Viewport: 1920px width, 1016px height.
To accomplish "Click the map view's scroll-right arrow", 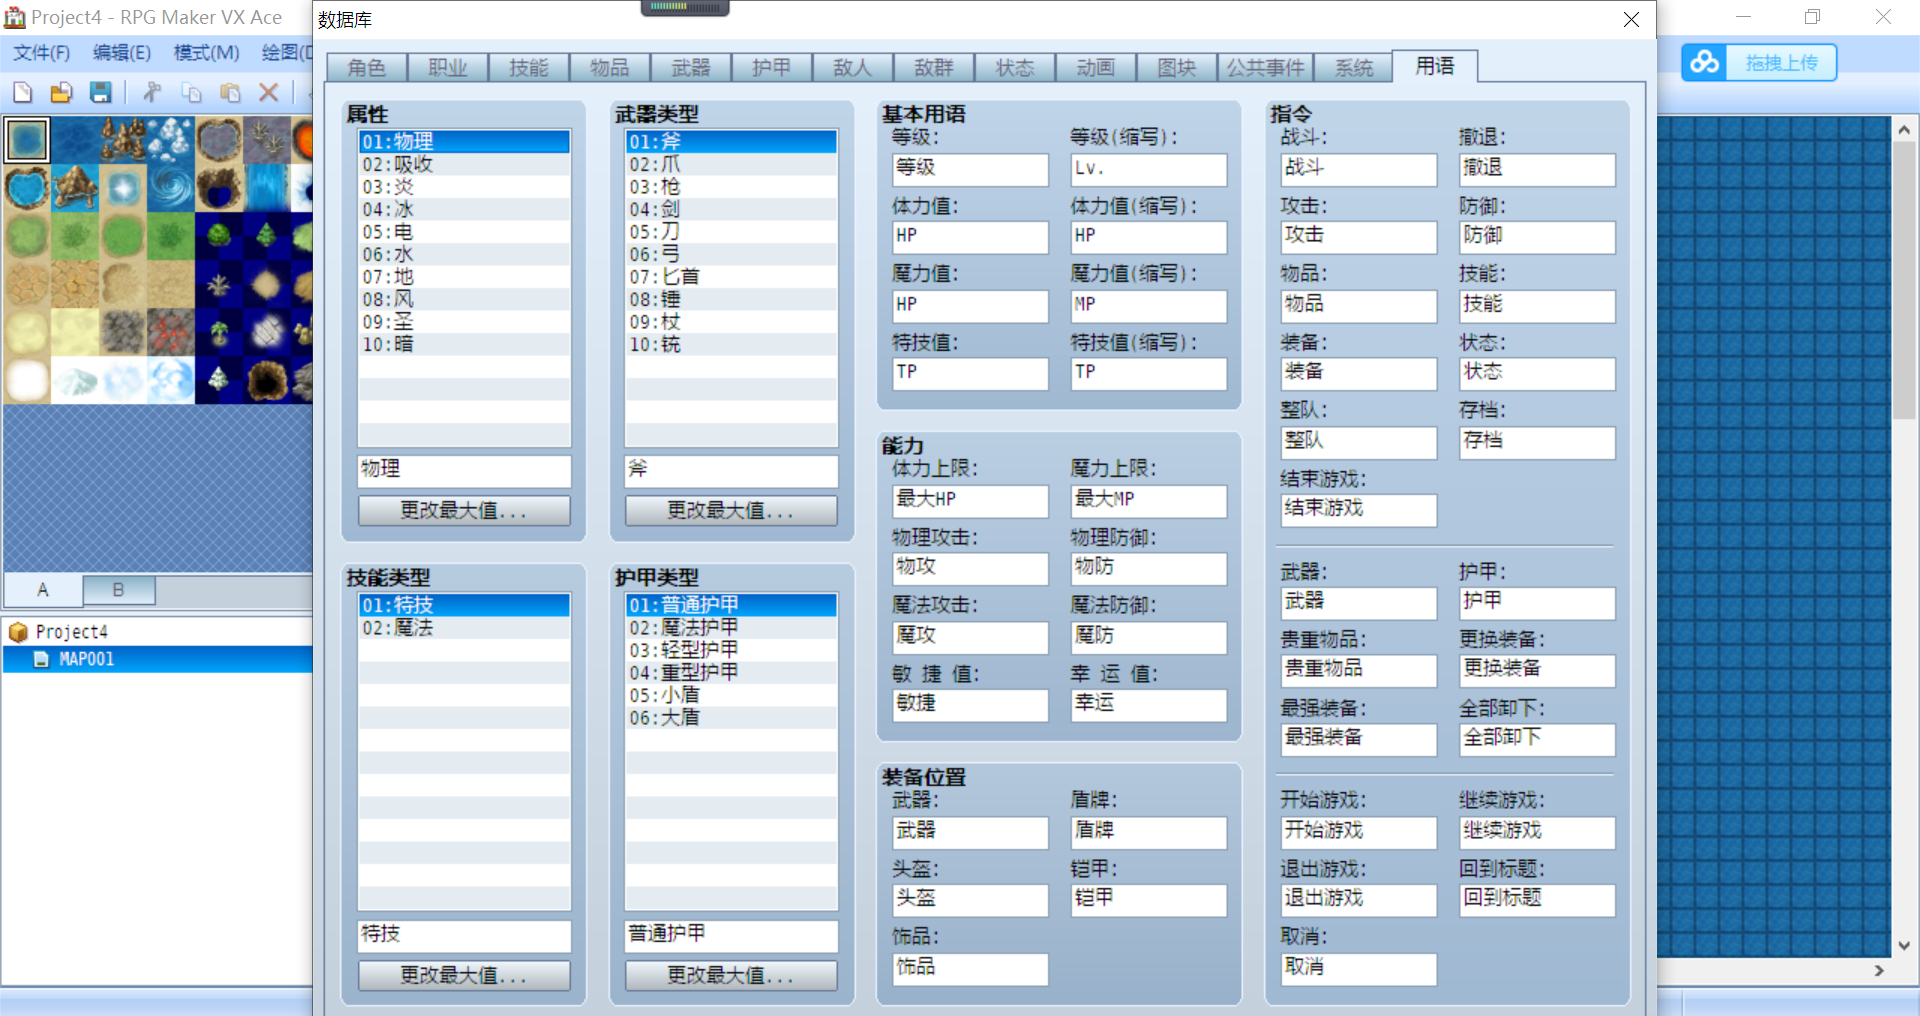I will pyautogui.click(x=1879, y=970).
